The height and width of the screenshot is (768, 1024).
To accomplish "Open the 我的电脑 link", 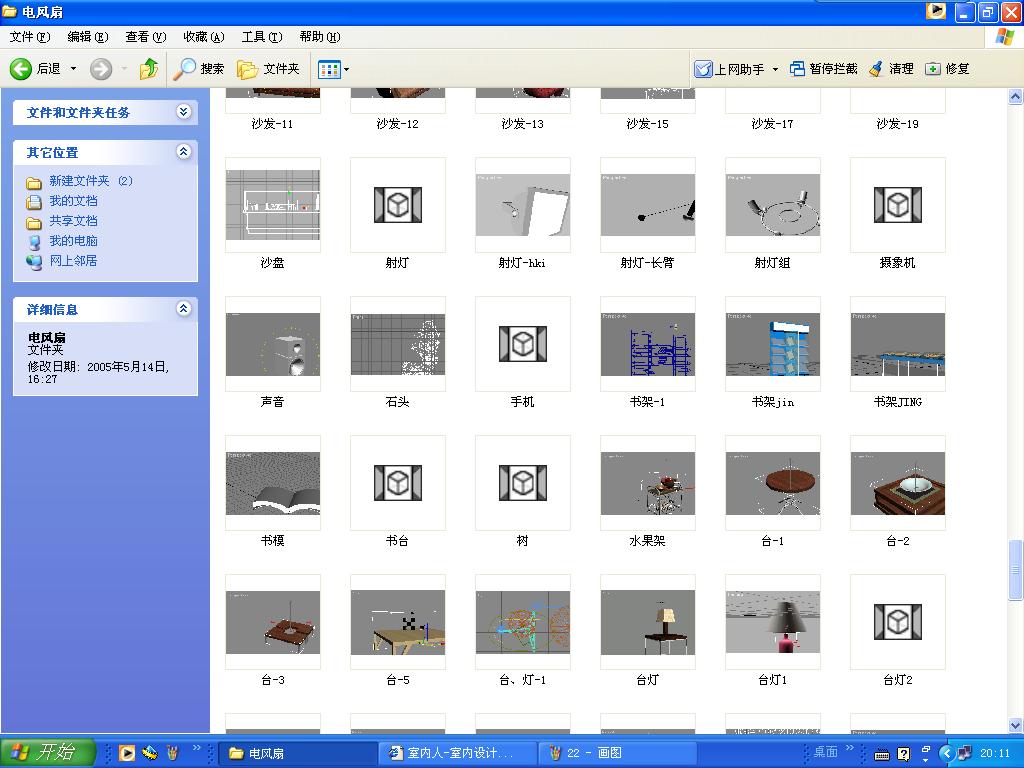I will coord(73,241).
